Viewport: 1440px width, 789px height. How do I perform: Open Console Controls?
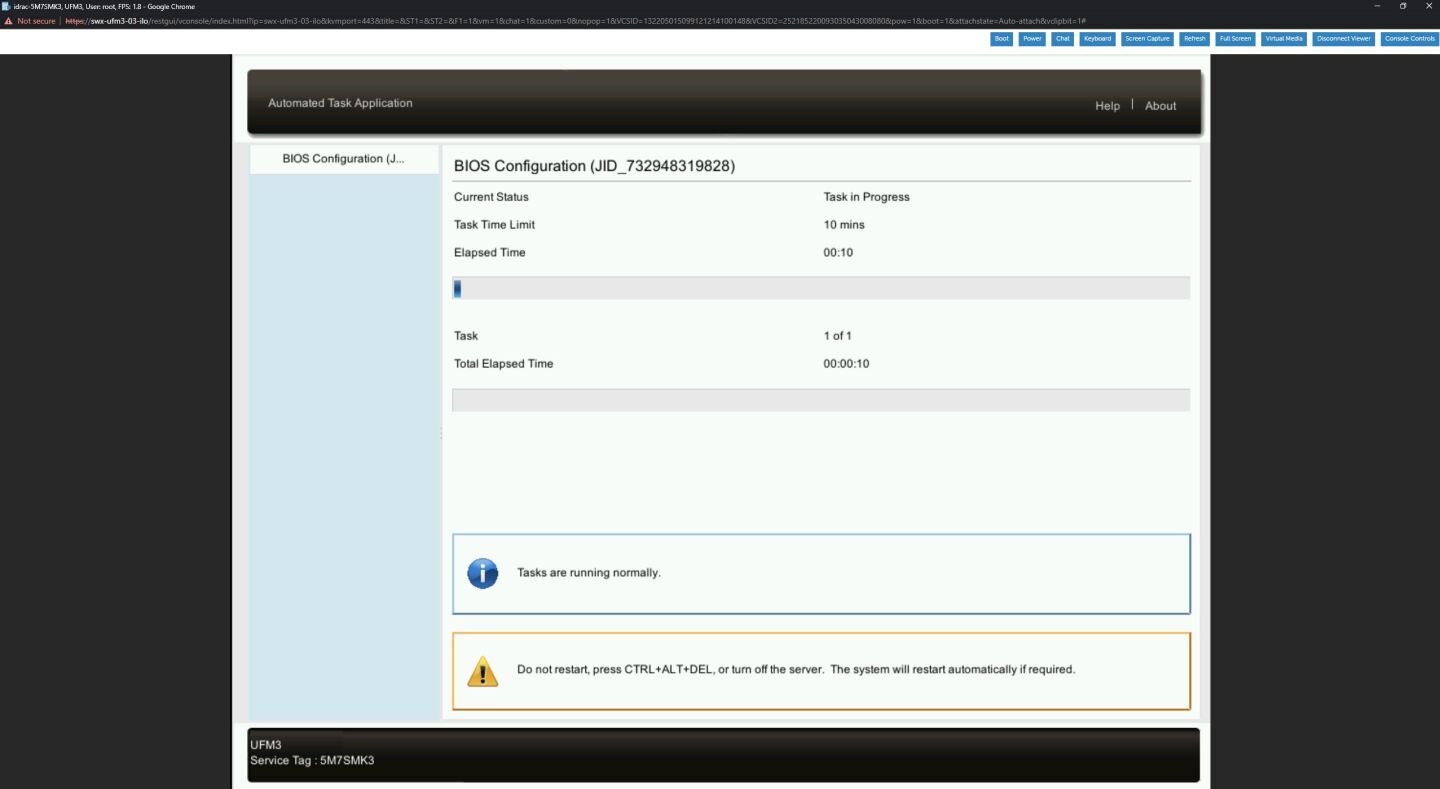coord(1409,39)
